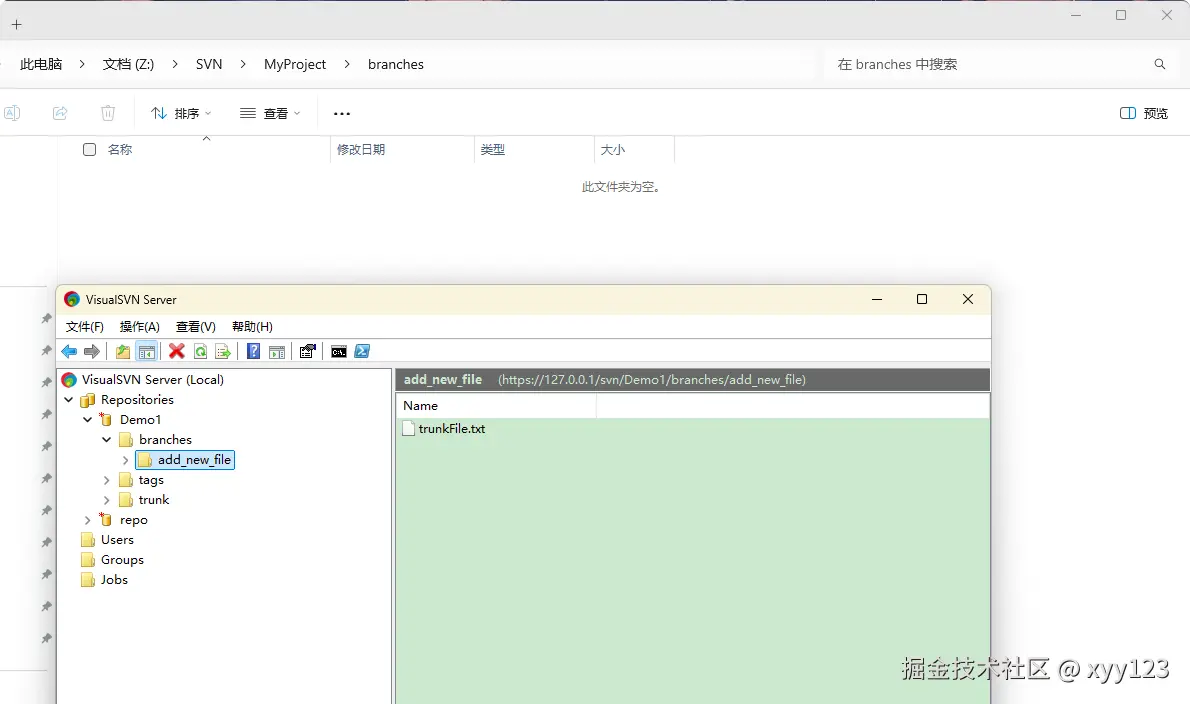Click the Back arrow in VisualSVN toolbar

[x=69, y=351]
